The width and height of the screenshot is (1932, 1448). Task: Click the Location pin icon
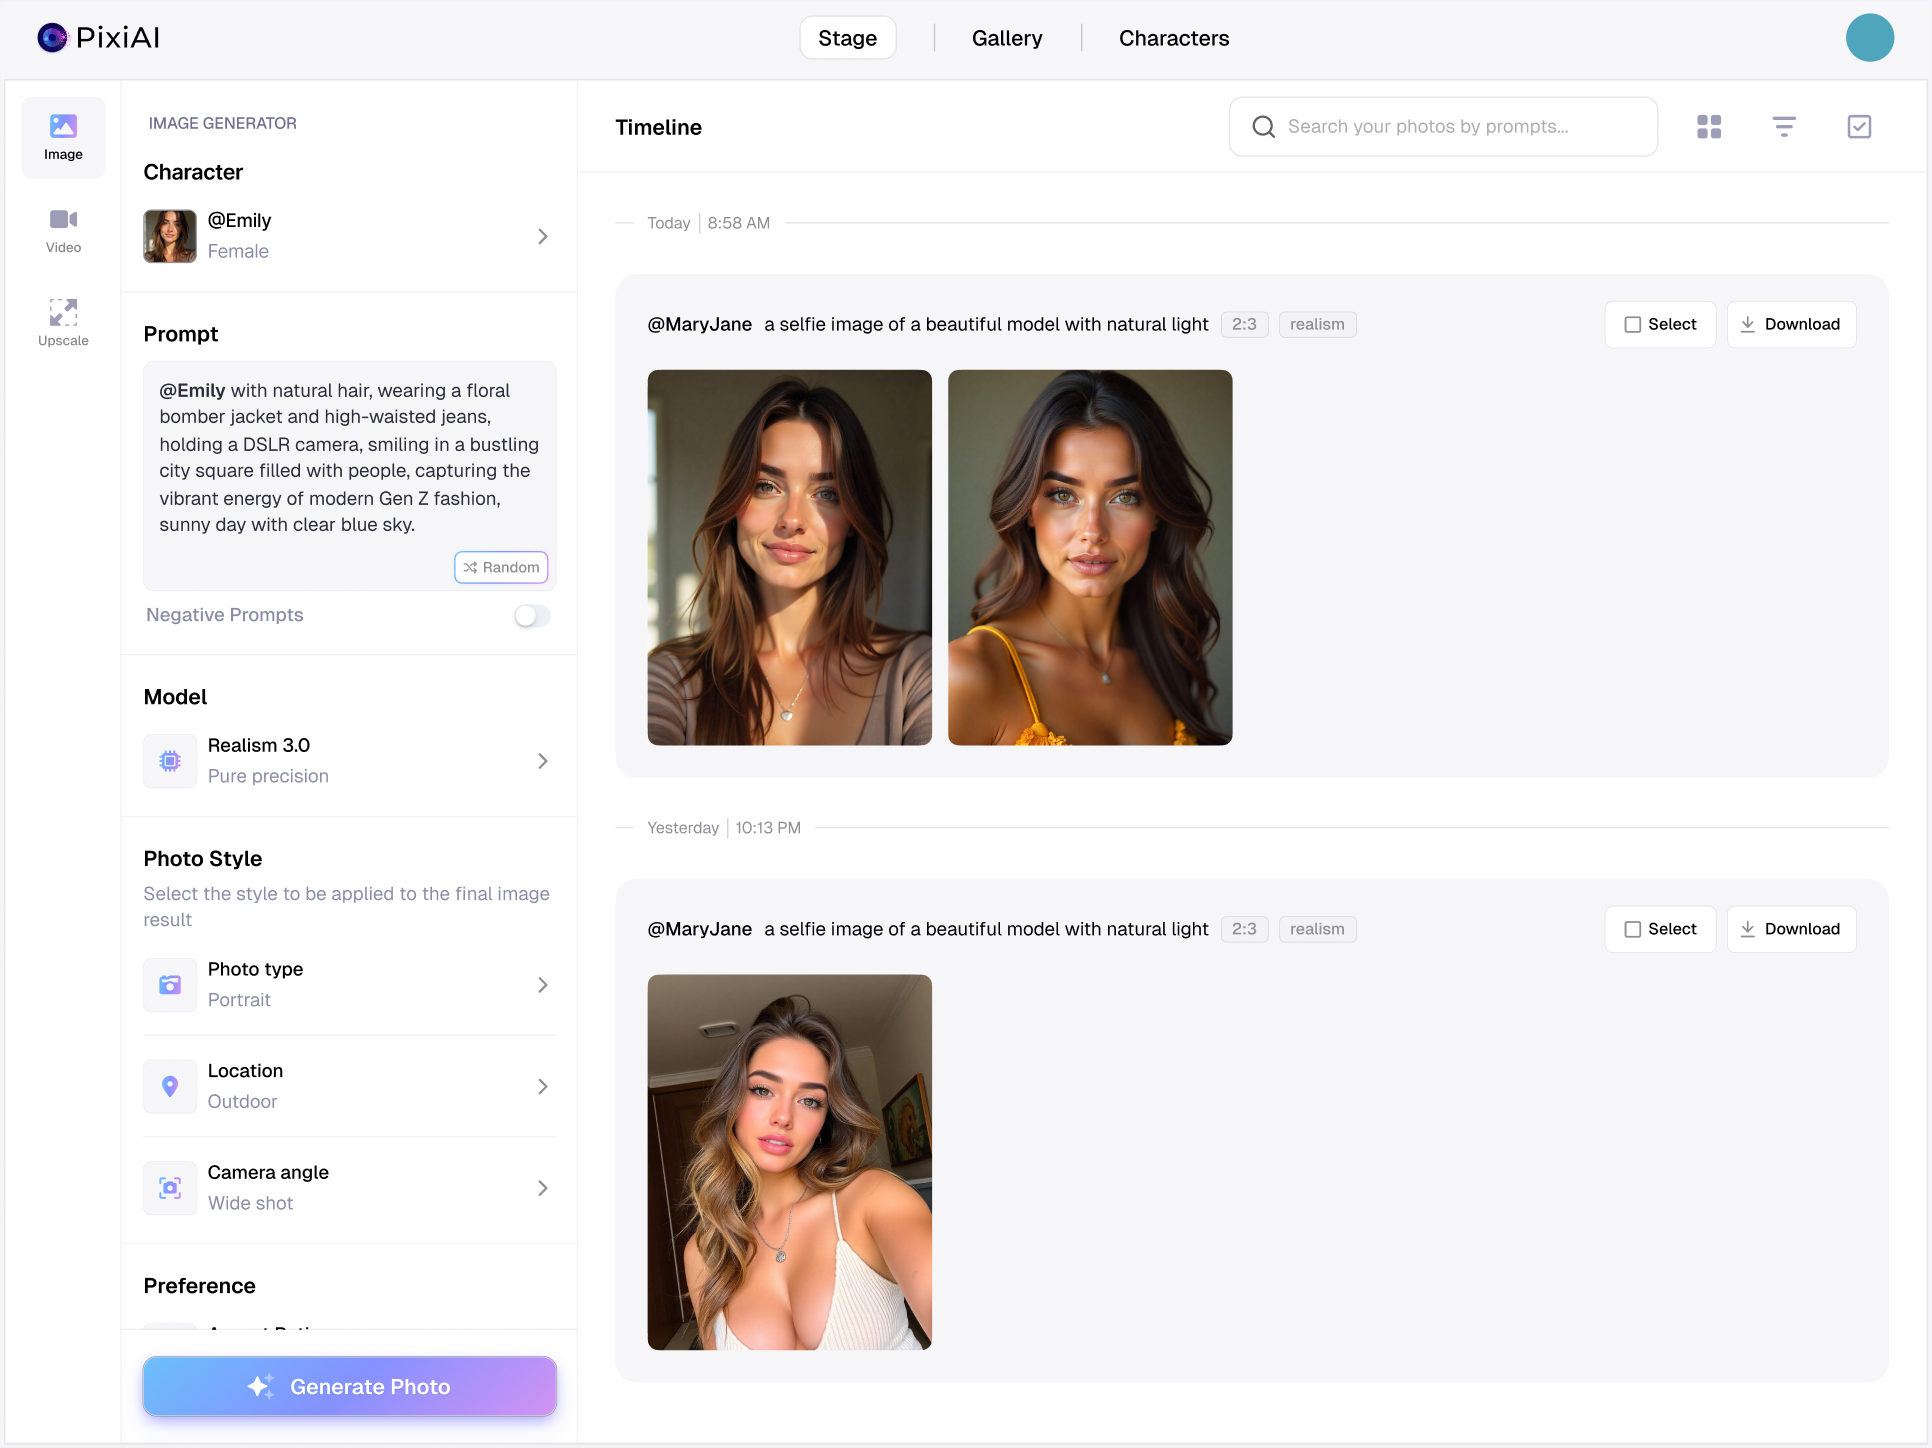(x=170, y=1086)
